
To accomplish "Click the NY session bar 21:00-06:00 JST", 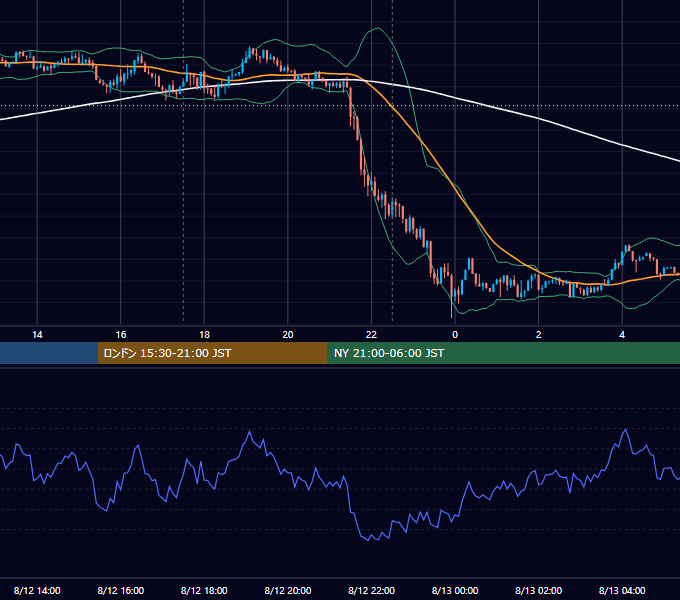I will tap(503, 353).
